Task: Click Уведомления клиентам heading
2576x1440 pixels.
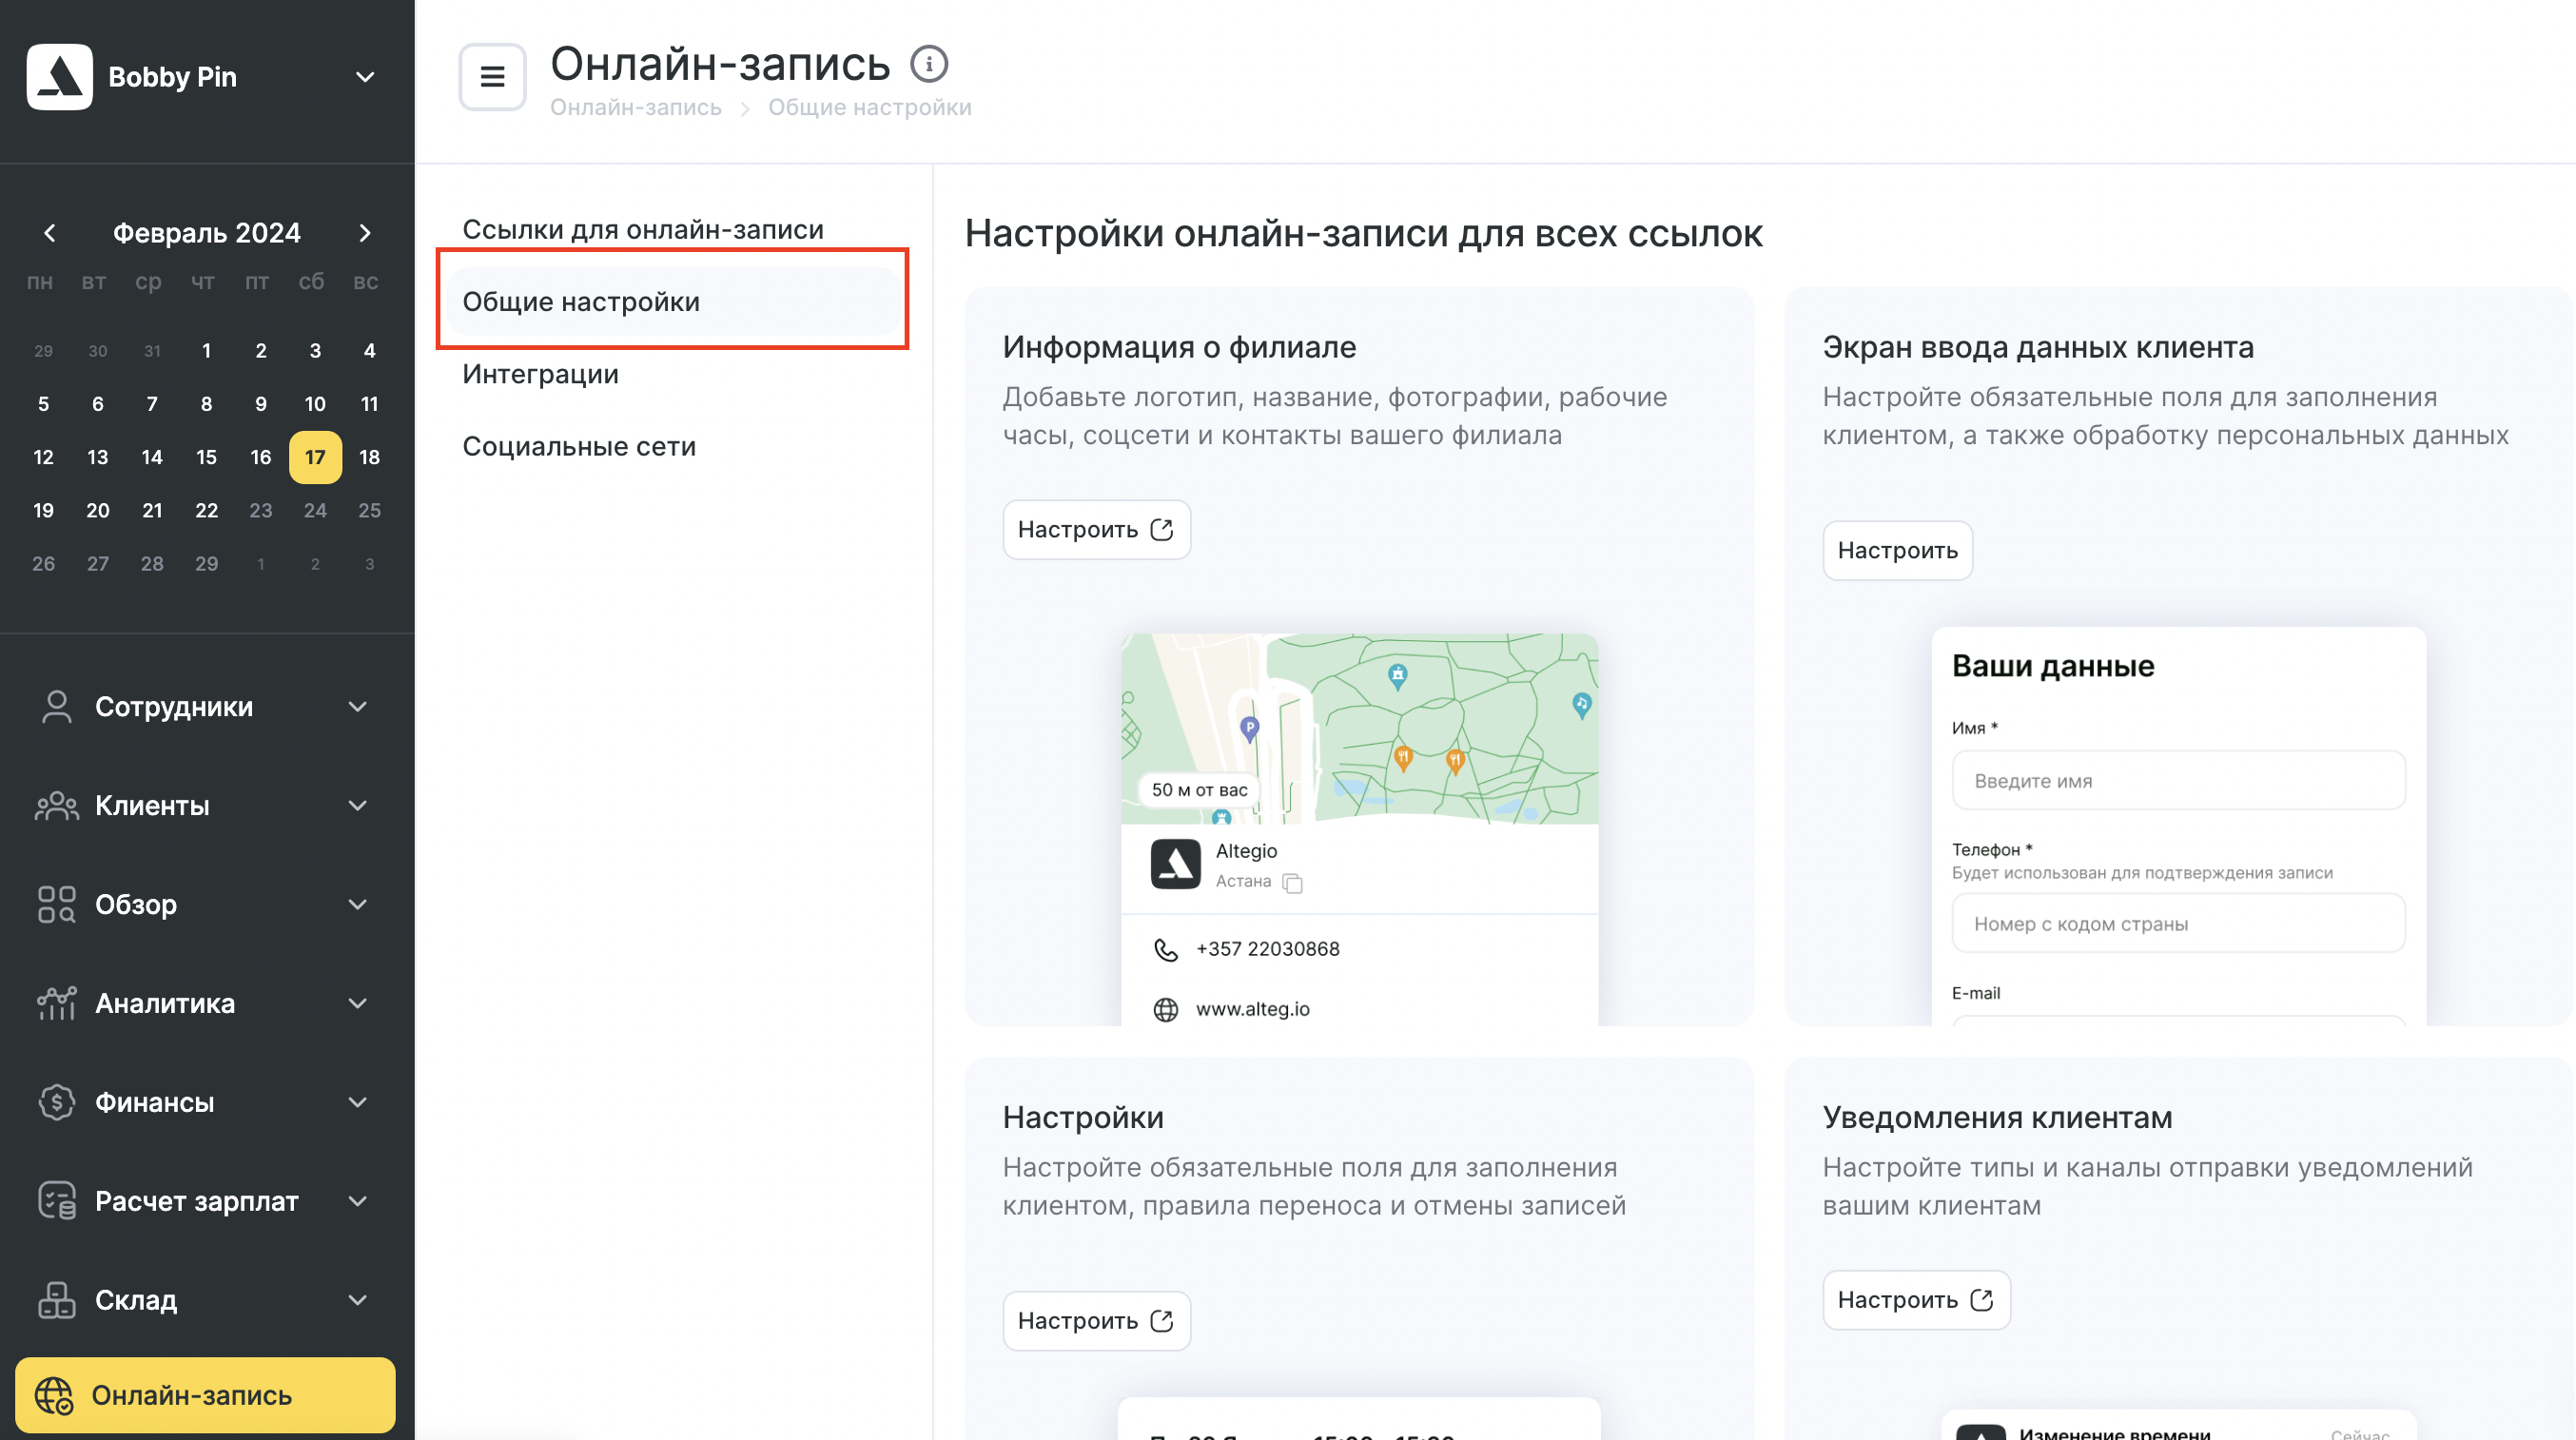Action: (1997, 1117)
